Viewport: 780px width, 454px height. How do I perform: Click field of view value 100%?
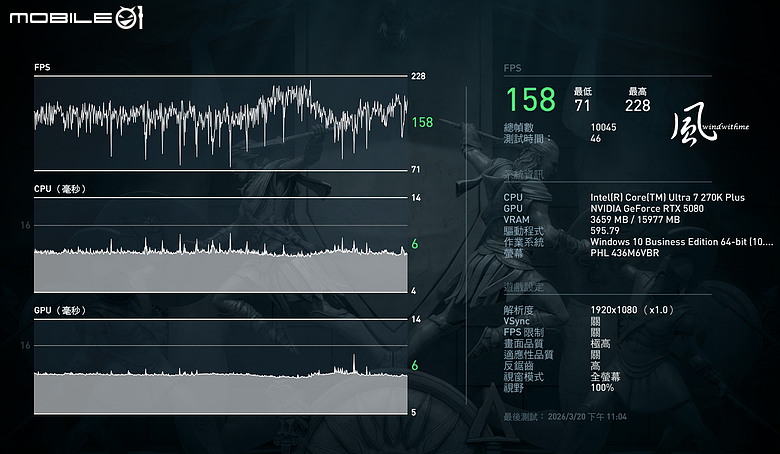click(x=602, y=388)
